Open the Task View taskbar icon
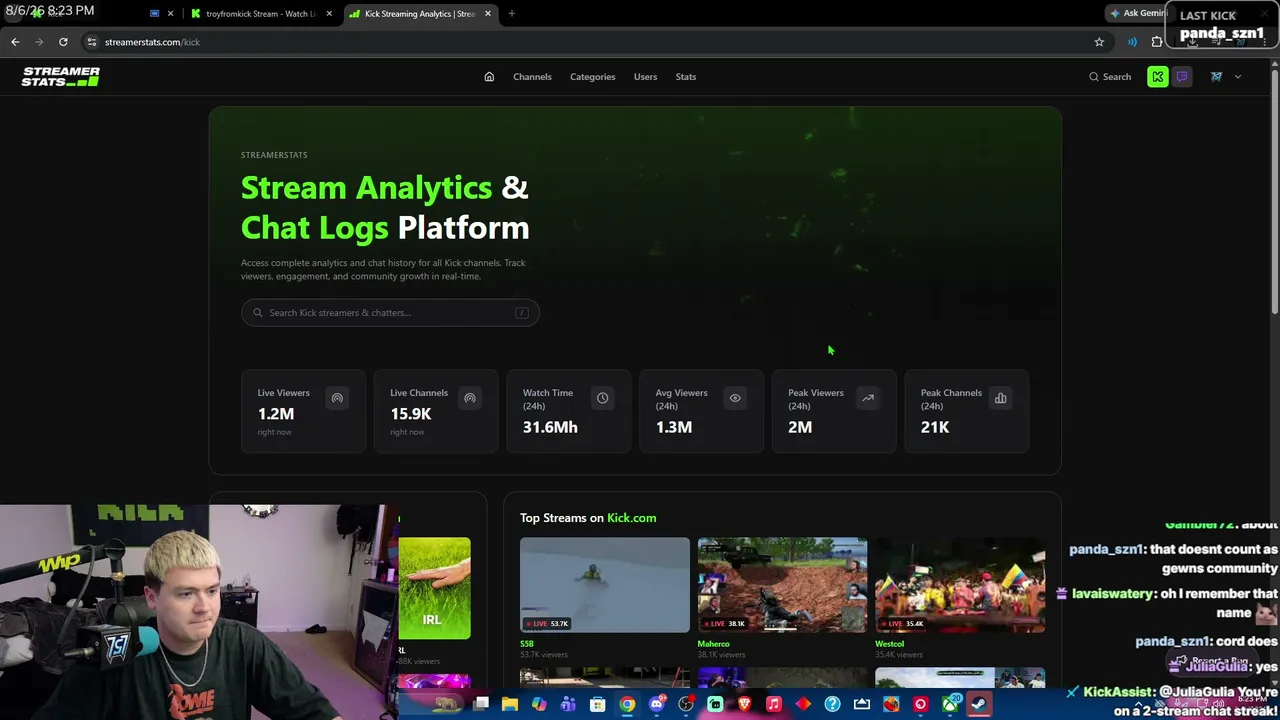Viewport: 1280px width, 720px height. coord(481,705)
